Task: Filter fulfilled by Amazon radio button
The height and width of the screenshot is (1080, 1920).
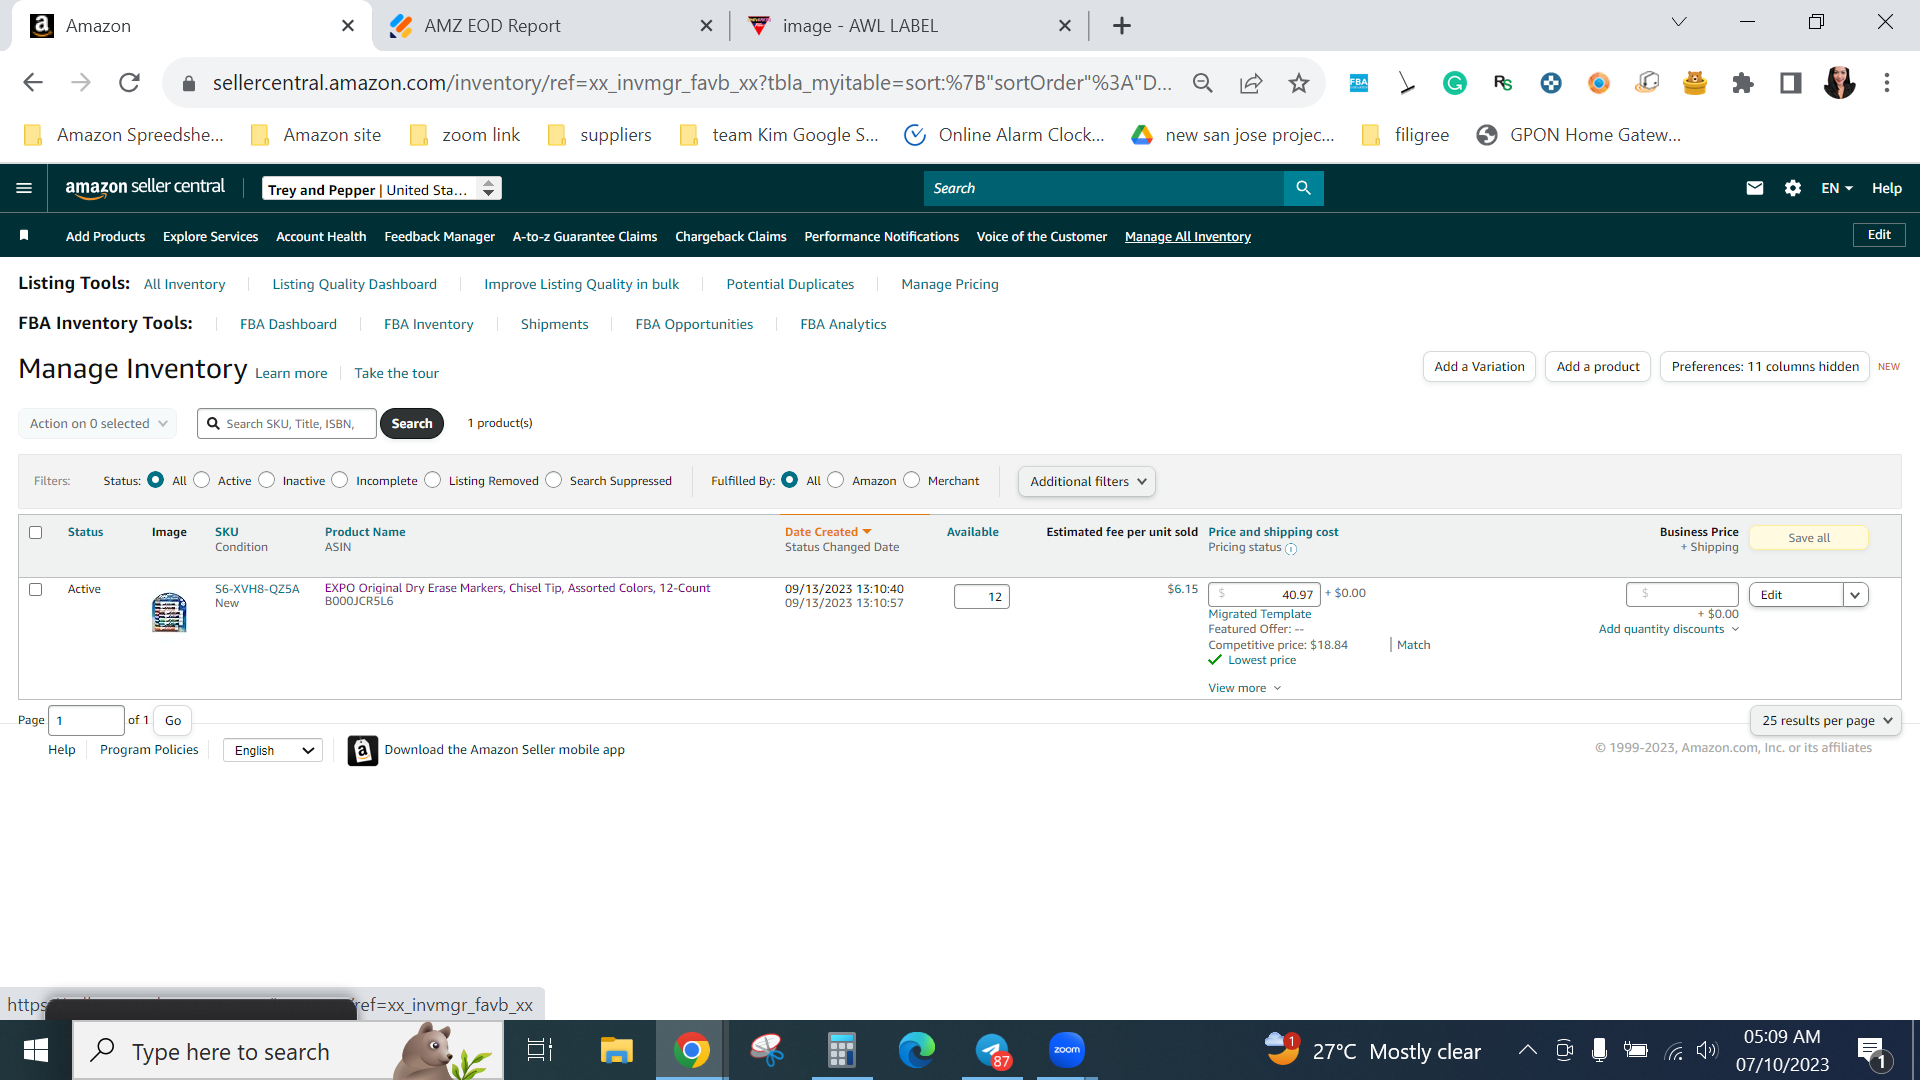Action: click(836, 480)
